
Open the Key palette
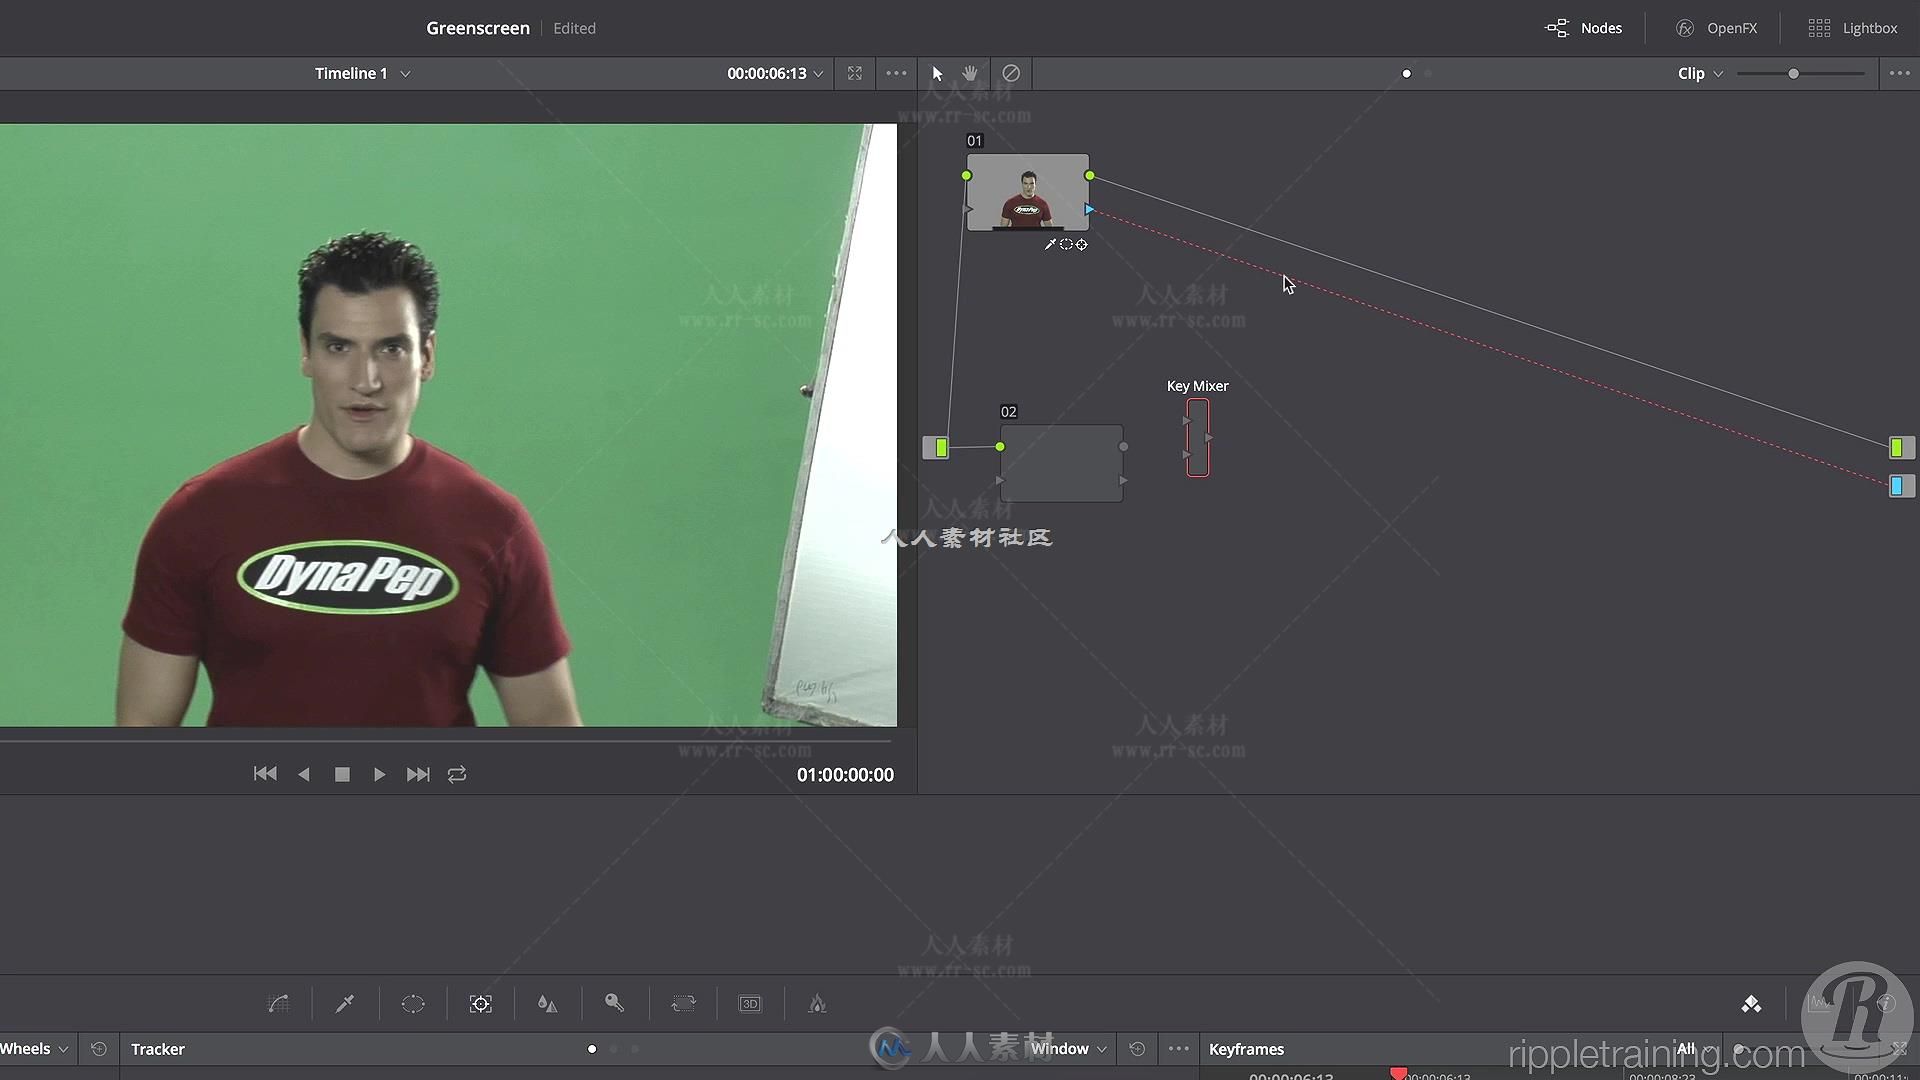tap(615, 1003)
